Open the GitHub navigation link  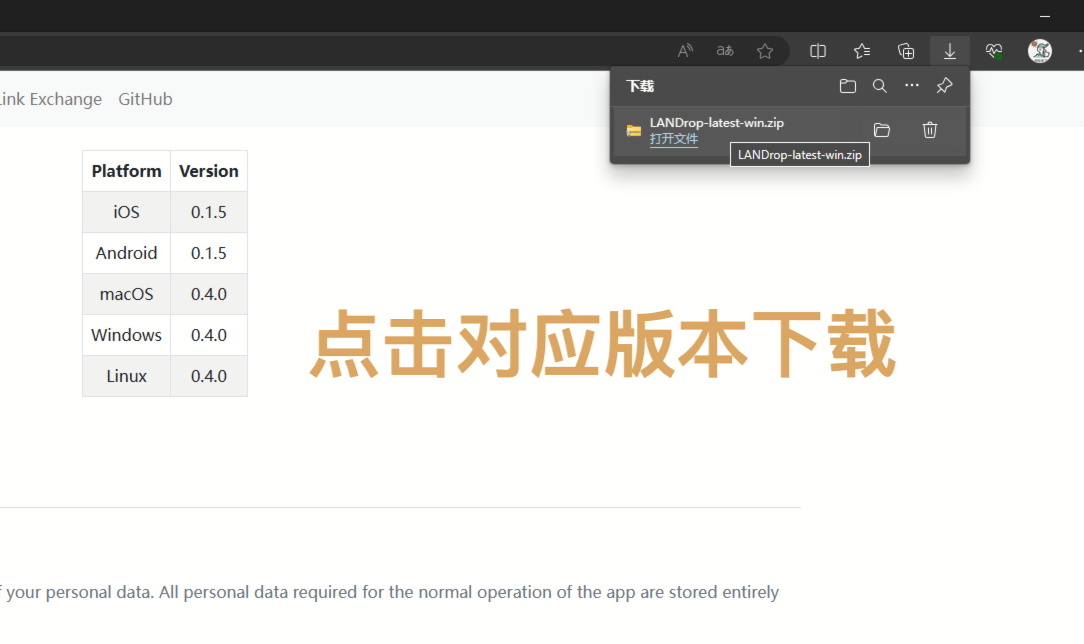(x=145, y=99)
